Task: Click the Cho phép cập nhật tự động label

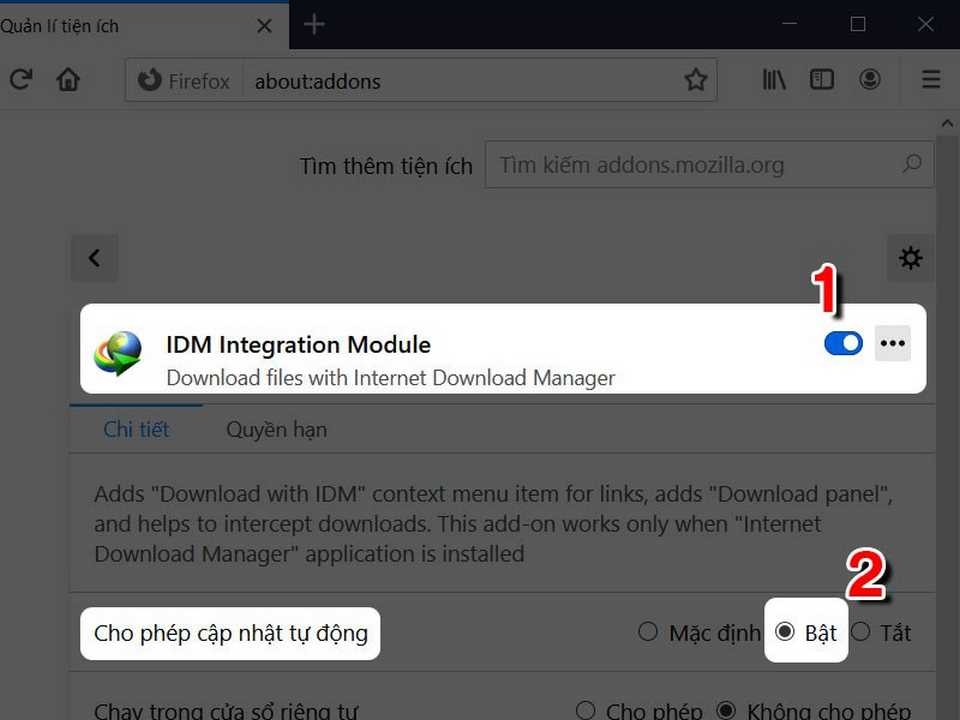Action: tap(231, 634)
